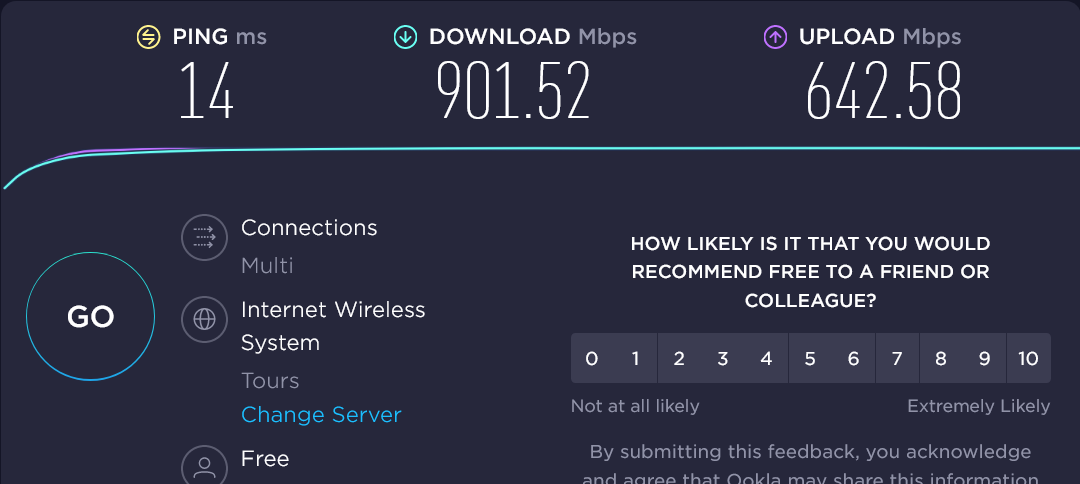The height and width of the screenshot is (484, 1080).
Task: Select rating 0 on recommendation scale
Action: pyautogui.click(x=592, y=359)
